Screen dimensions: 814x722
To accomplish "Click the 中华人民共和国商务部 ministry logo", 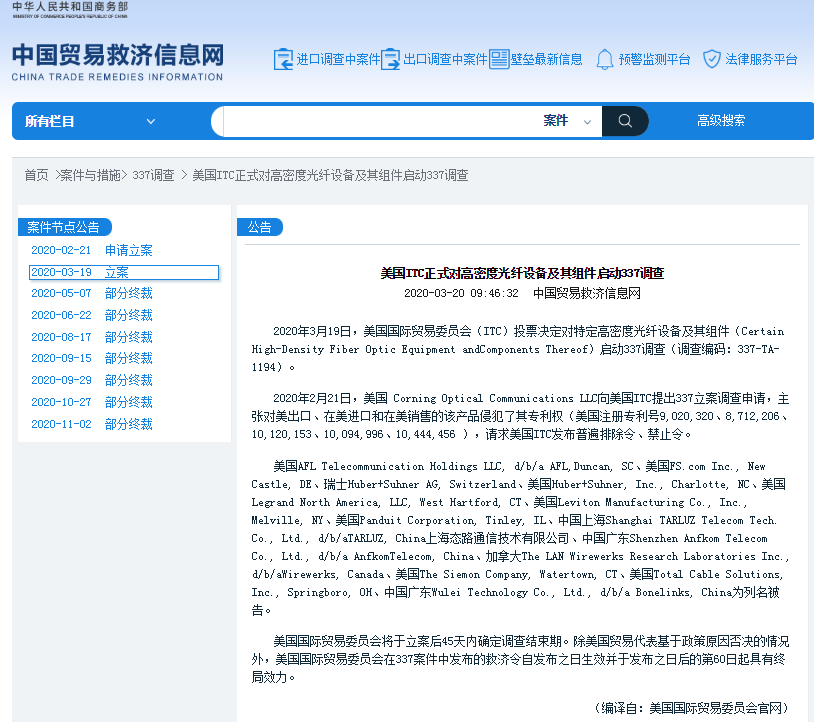I will (x=70, y=9).
